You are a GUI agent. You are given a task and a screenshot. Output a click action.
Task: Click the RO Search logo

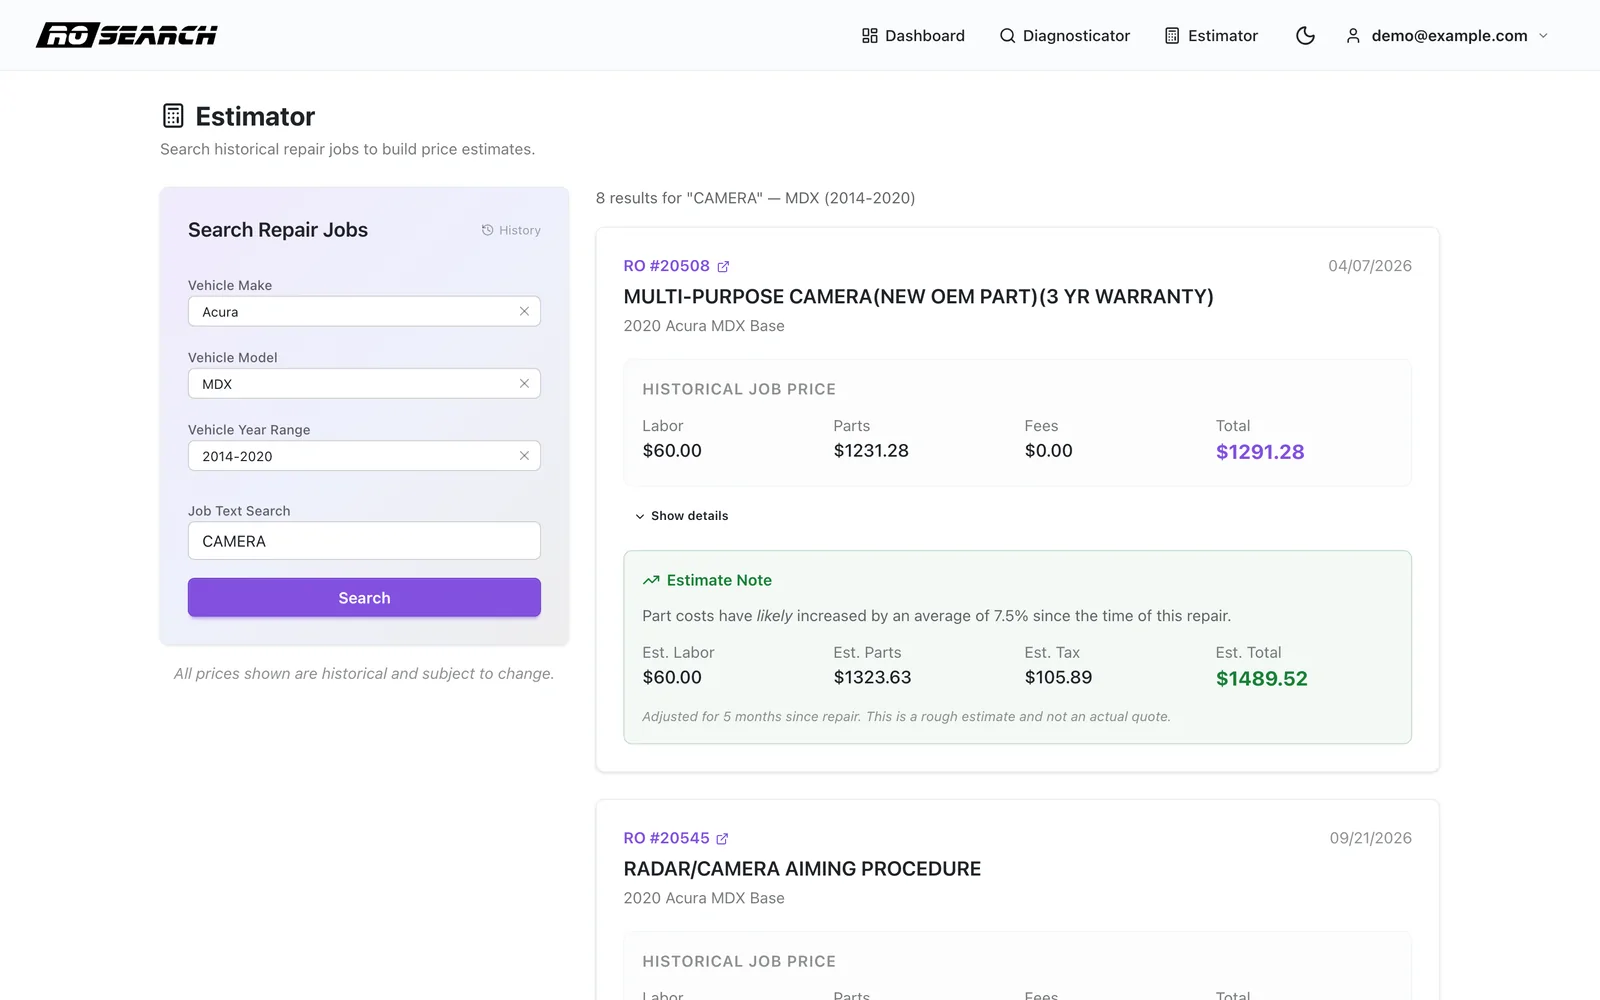coord(127,35)
